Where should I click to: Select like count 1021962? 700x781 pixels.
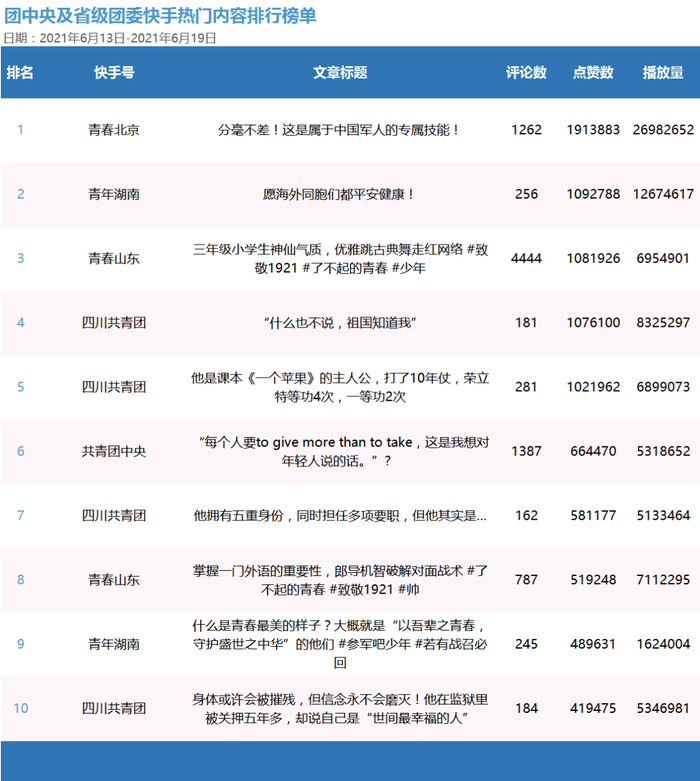(593, 387)
